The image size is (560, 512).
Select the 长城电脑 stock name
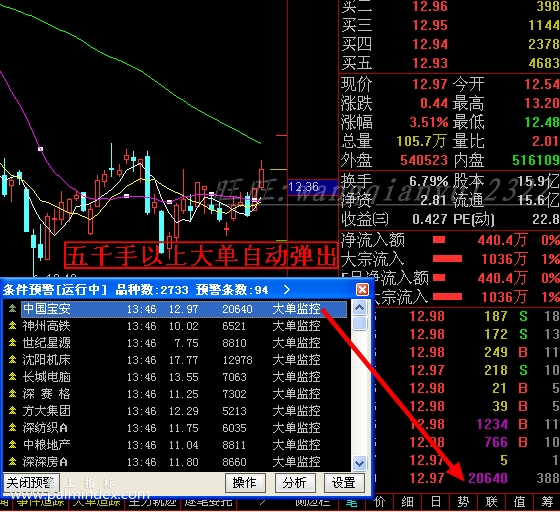46,377
